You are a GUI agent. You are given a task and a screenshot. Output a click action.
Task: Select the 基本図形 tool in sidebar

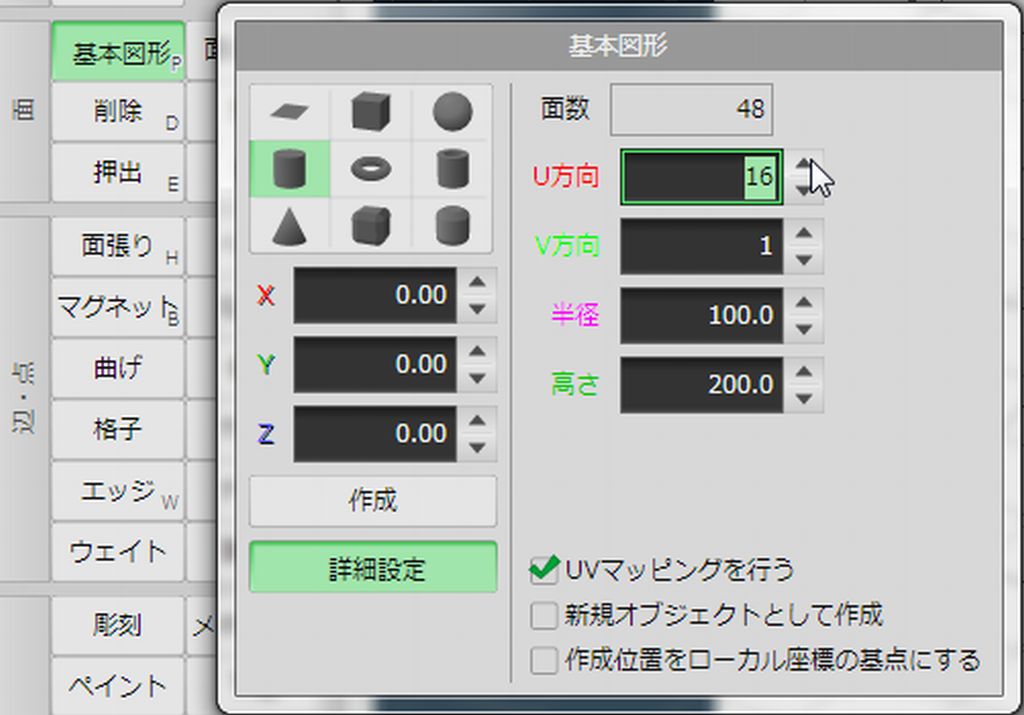[x=118, y=52]
